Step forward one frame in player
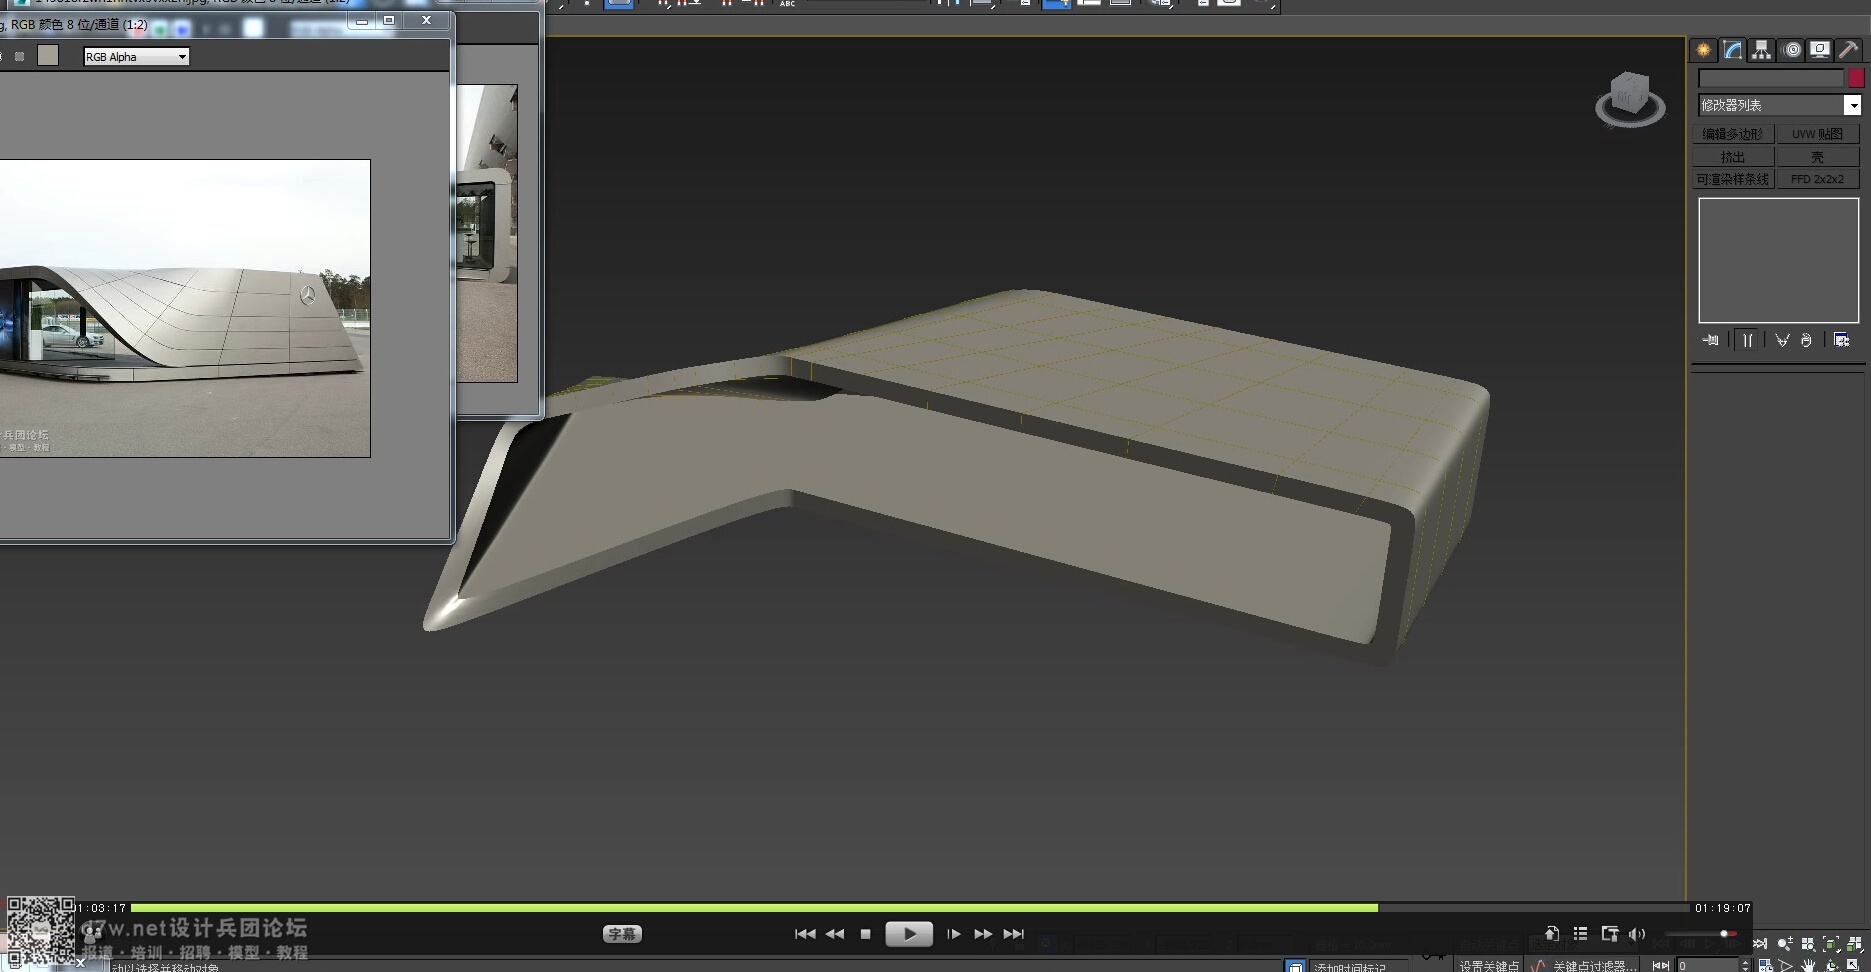The width and height of the screenshot is (1871, 972). coord(954,934)
